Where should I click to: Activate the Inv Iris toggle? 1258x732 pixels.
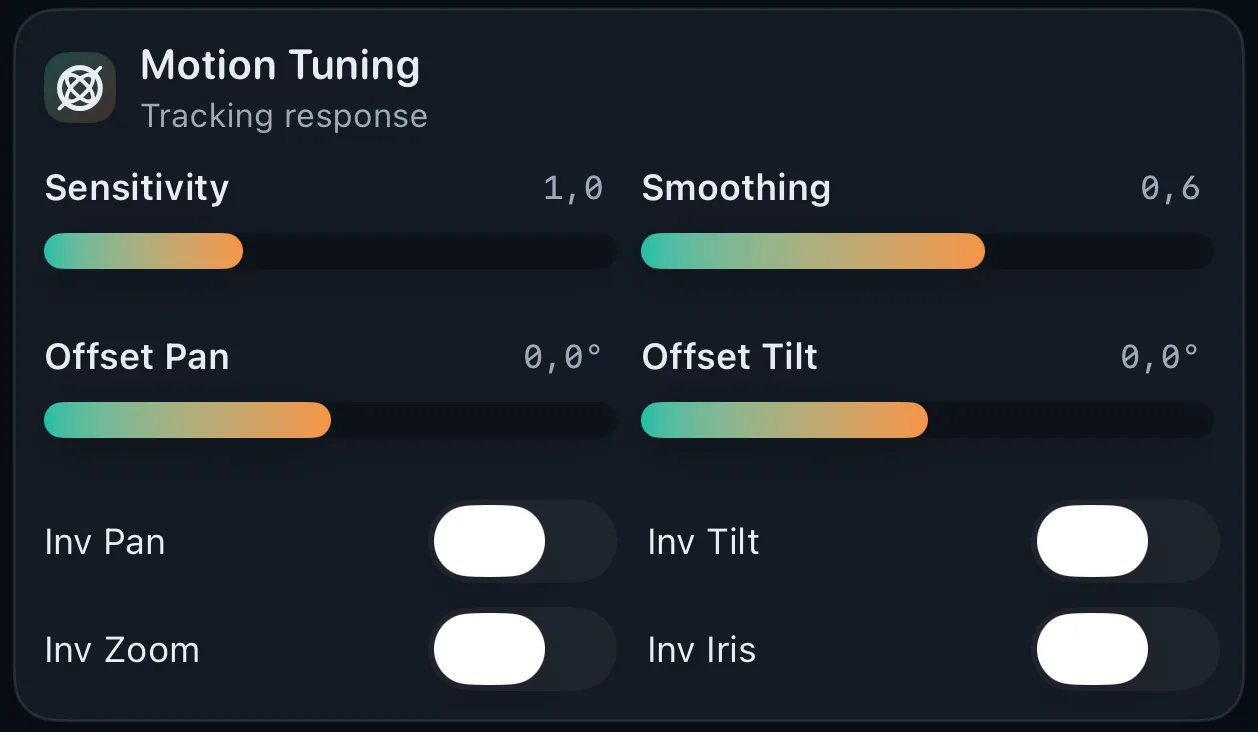coord(1126,649)
